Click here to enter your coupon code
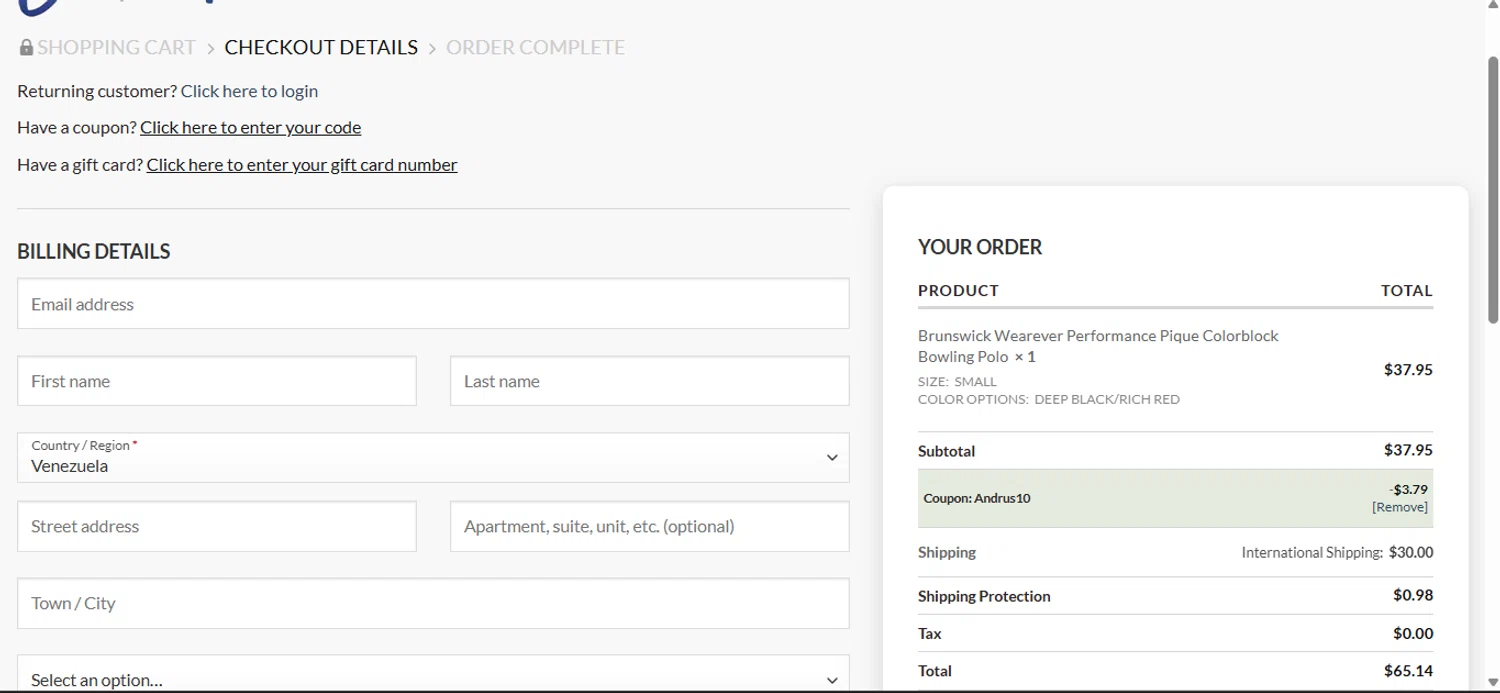Image resolution: width=1500 pixels, height=693 pixels. pyautogui.click(x=250, y=127)
